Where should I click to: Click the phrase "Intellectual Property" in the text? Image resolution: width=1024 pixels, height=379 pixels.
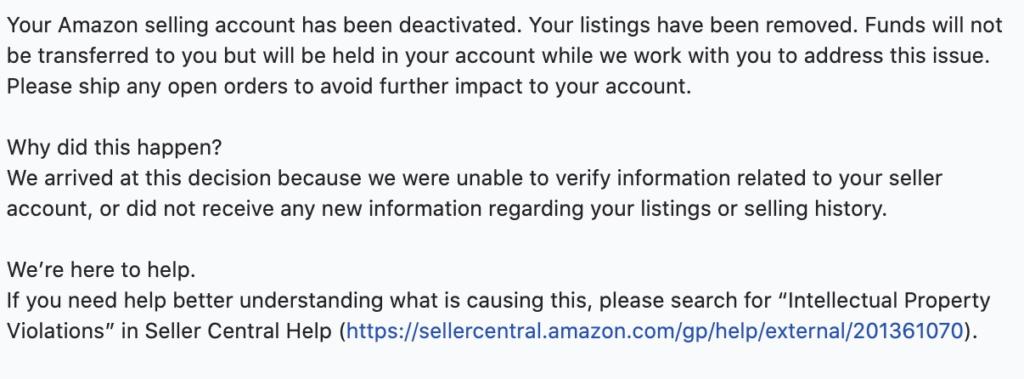(x=890, y=301)
